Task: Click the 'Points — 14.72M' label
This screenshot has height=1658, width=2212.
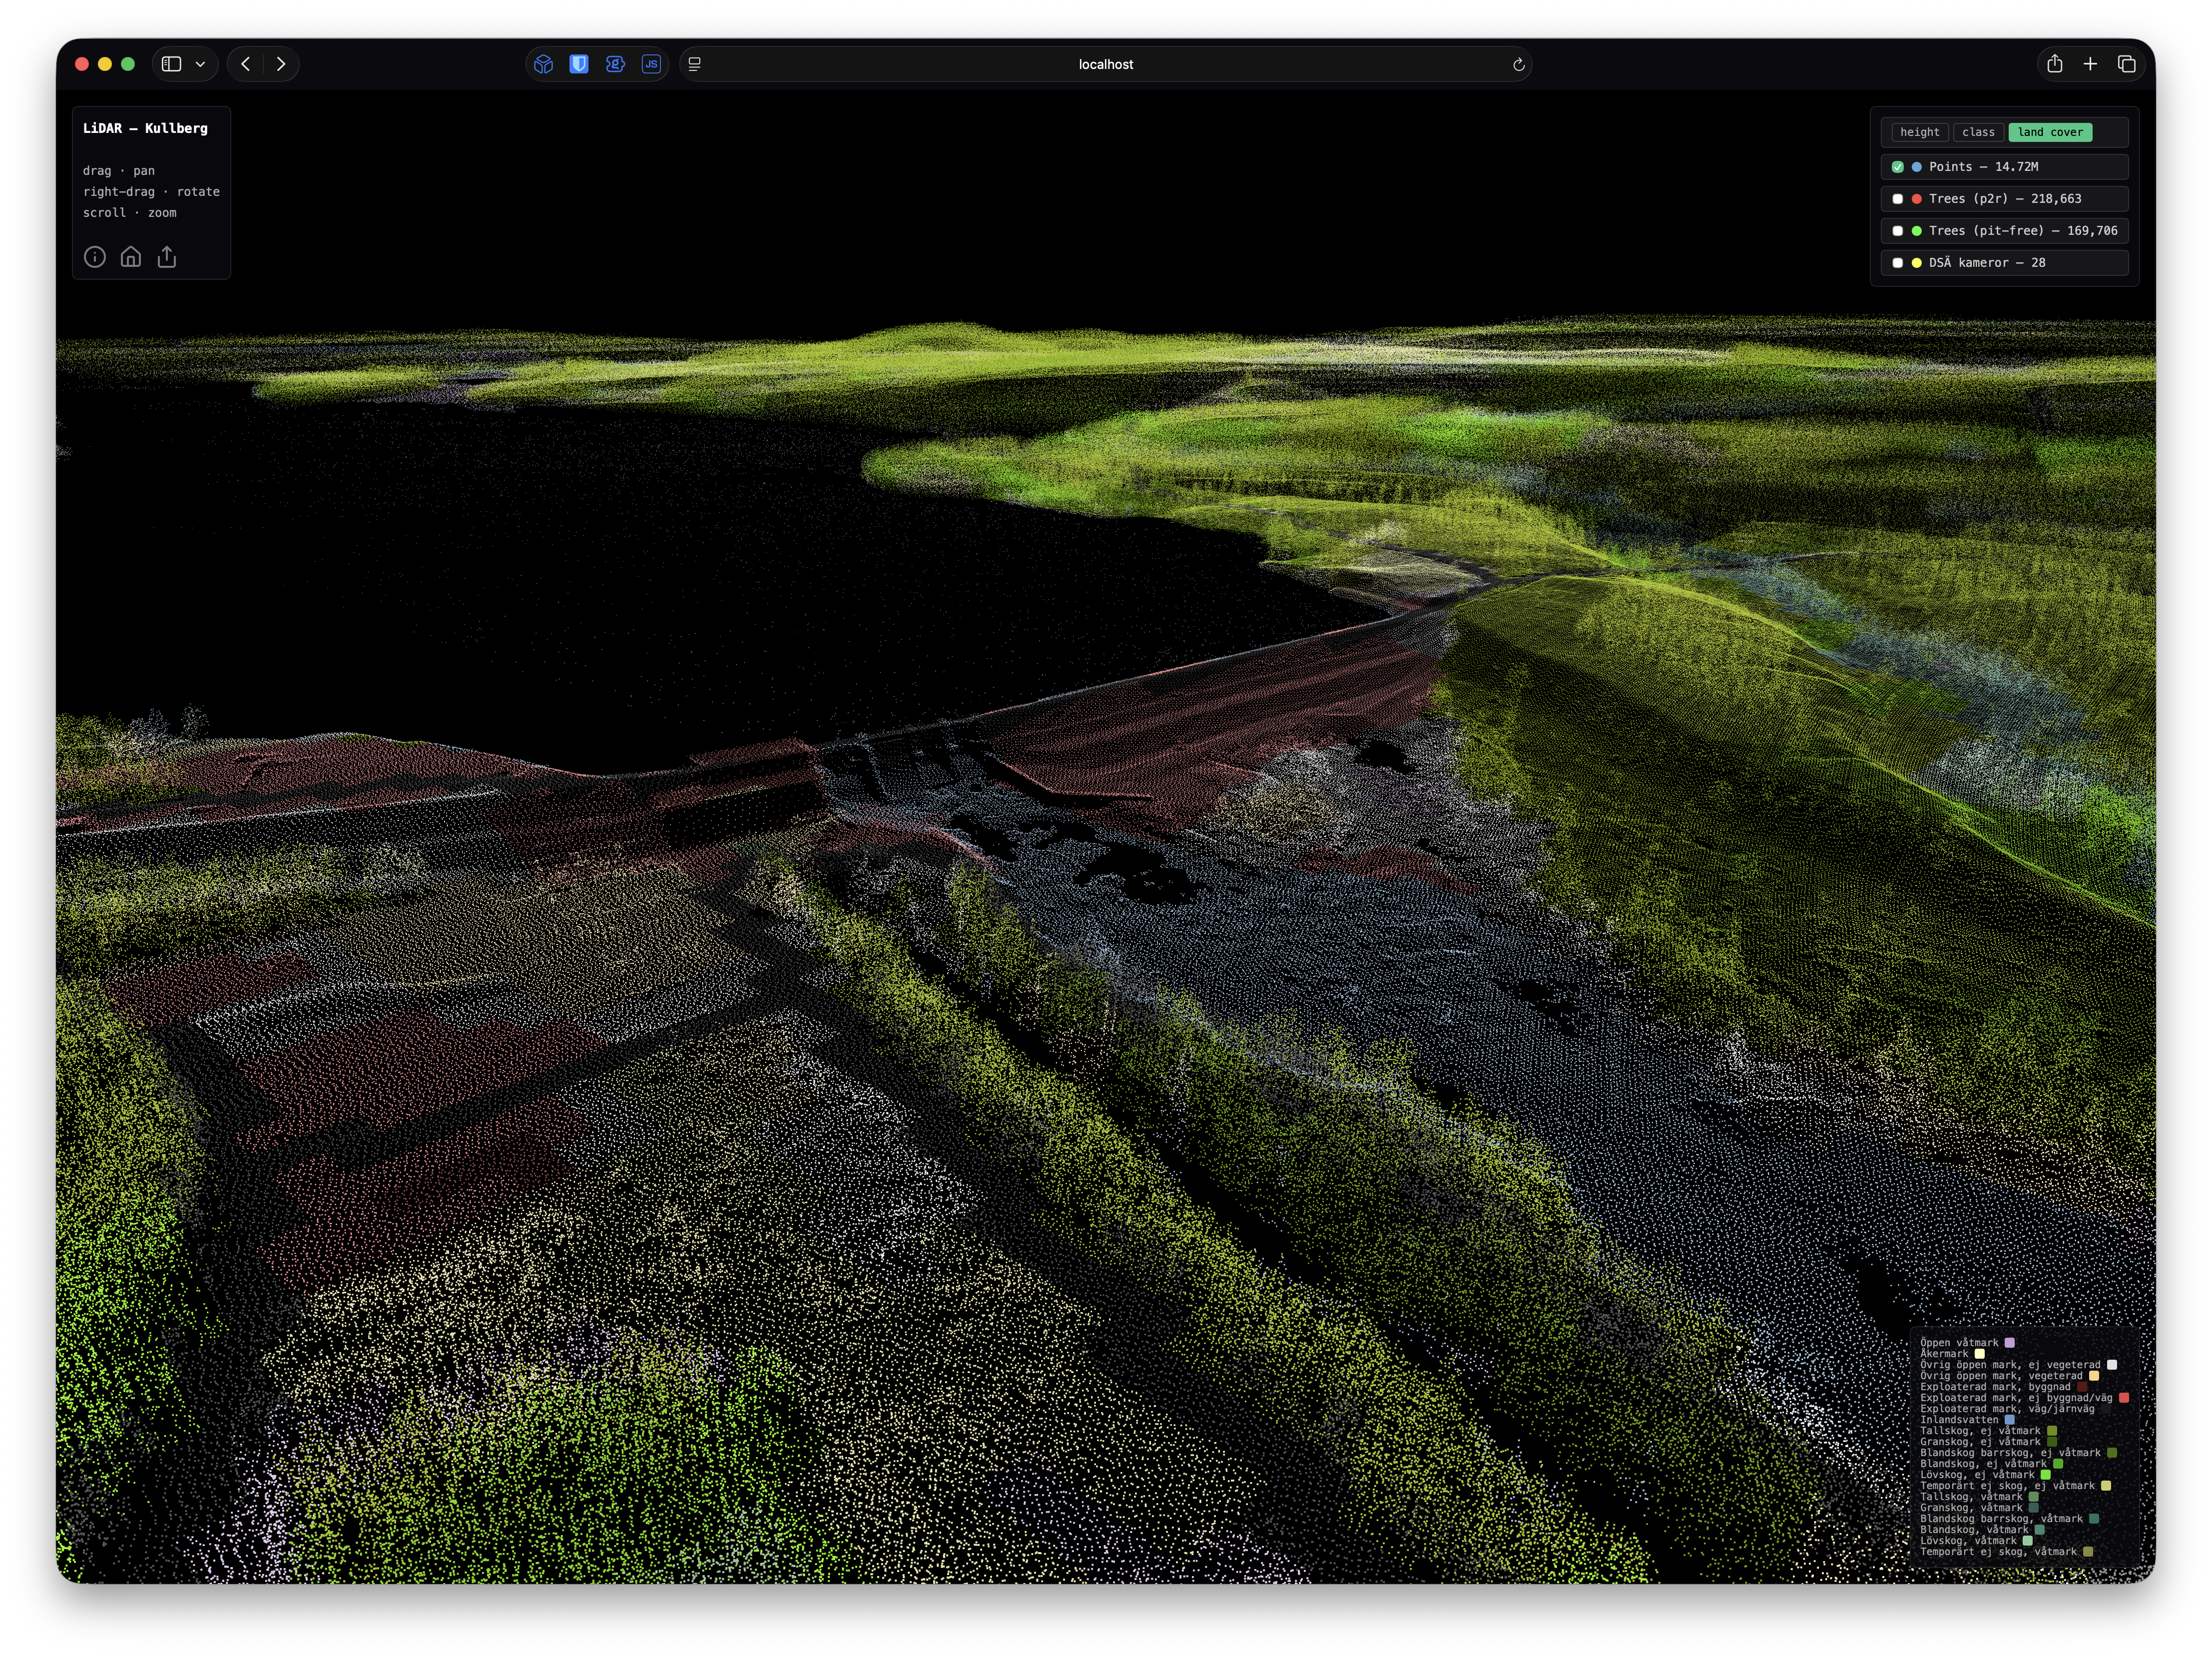Action: pyautogui.click(x=1983, y=167)
